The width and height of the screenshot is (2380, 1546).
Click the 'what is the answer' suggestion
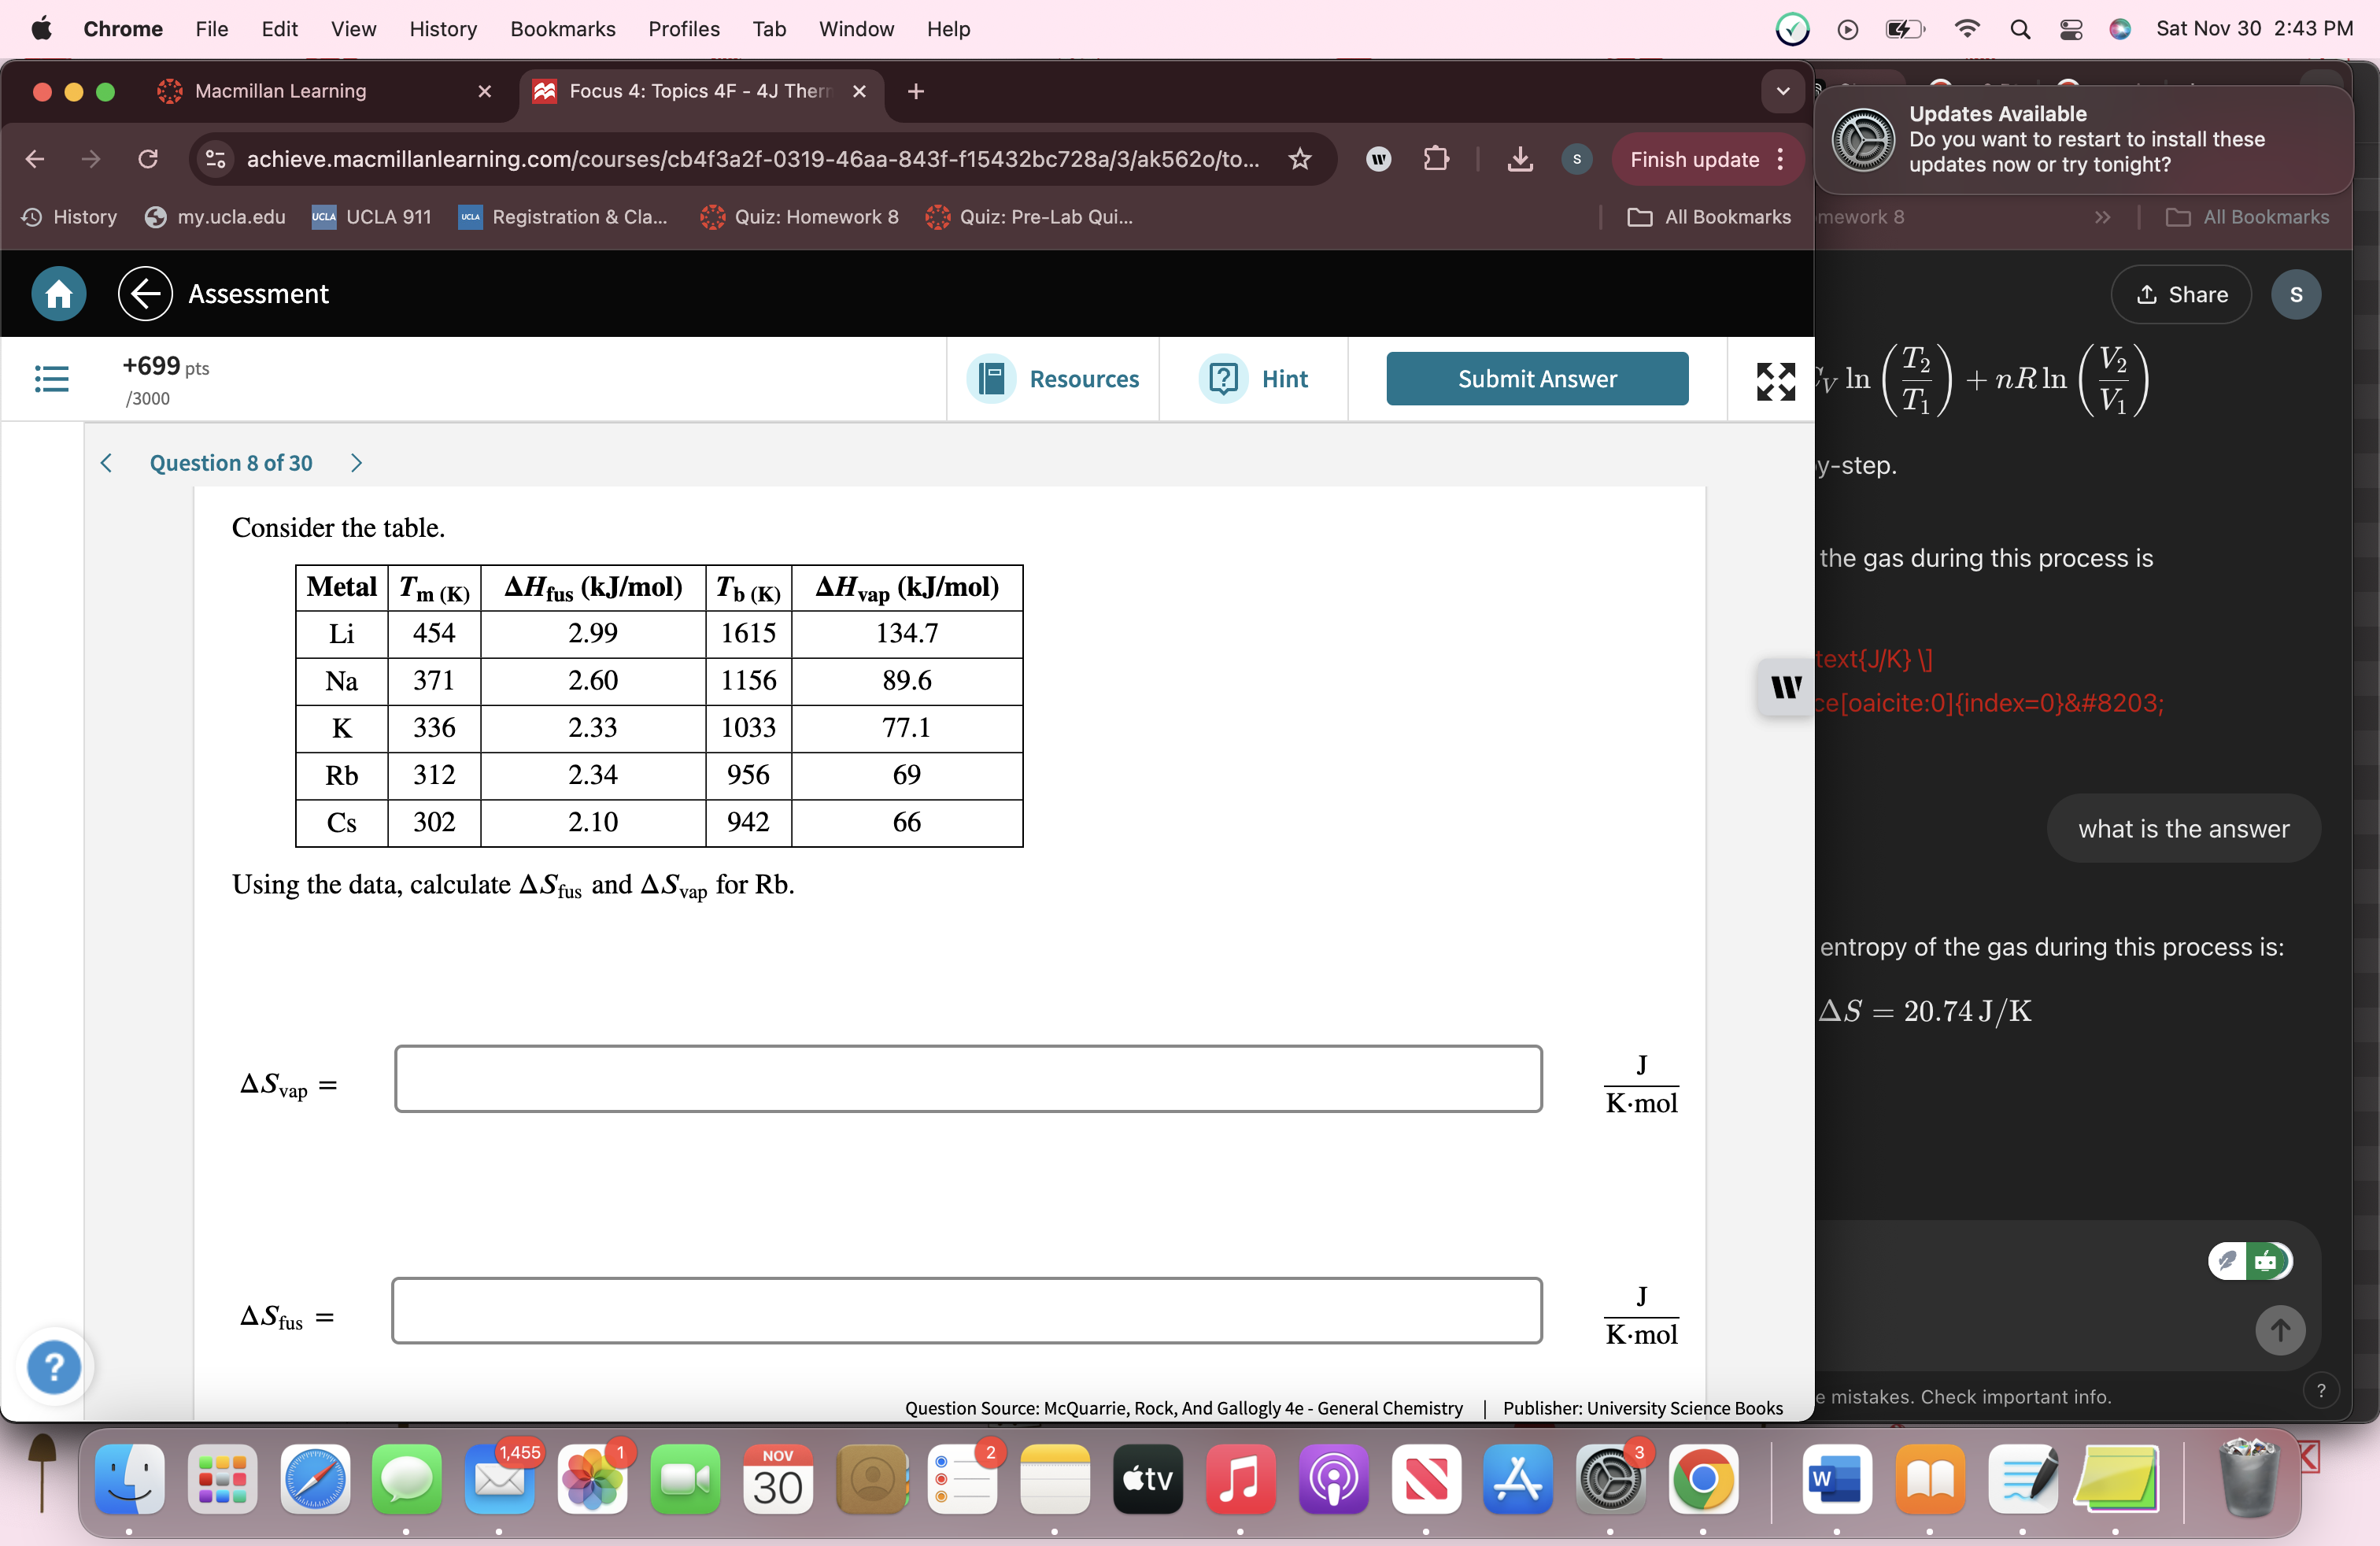pos(2183,828)
